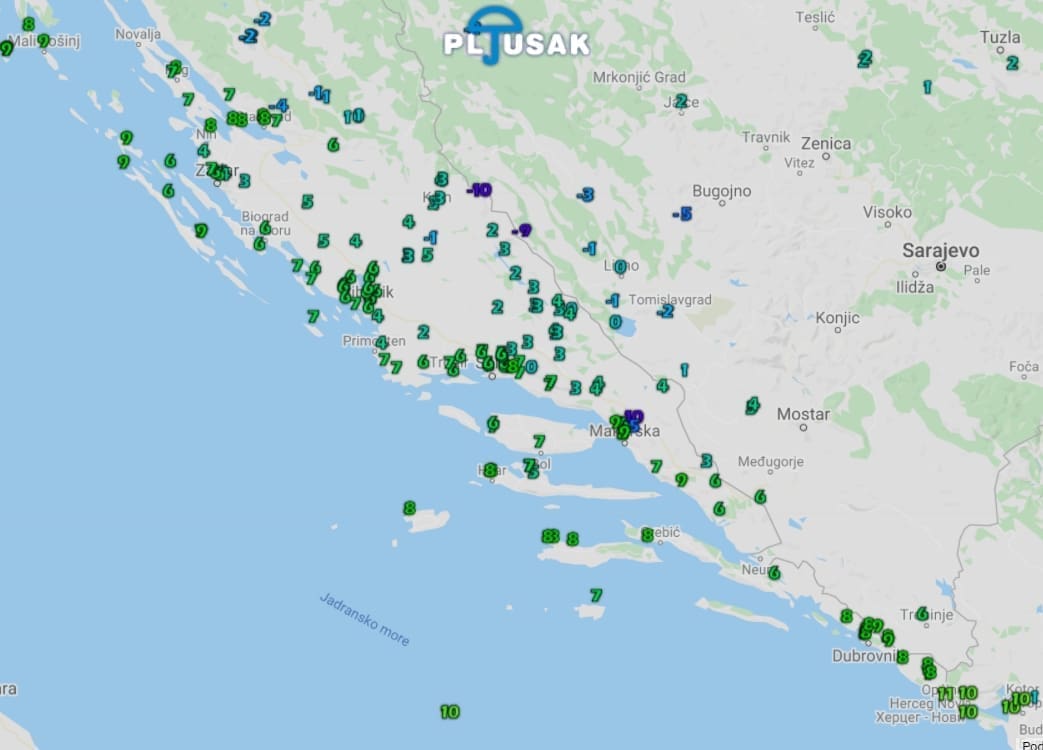The height and width of the screenshot is (750, 1043).
Task: Select the Novalja town label
Action: coord(138,33)
